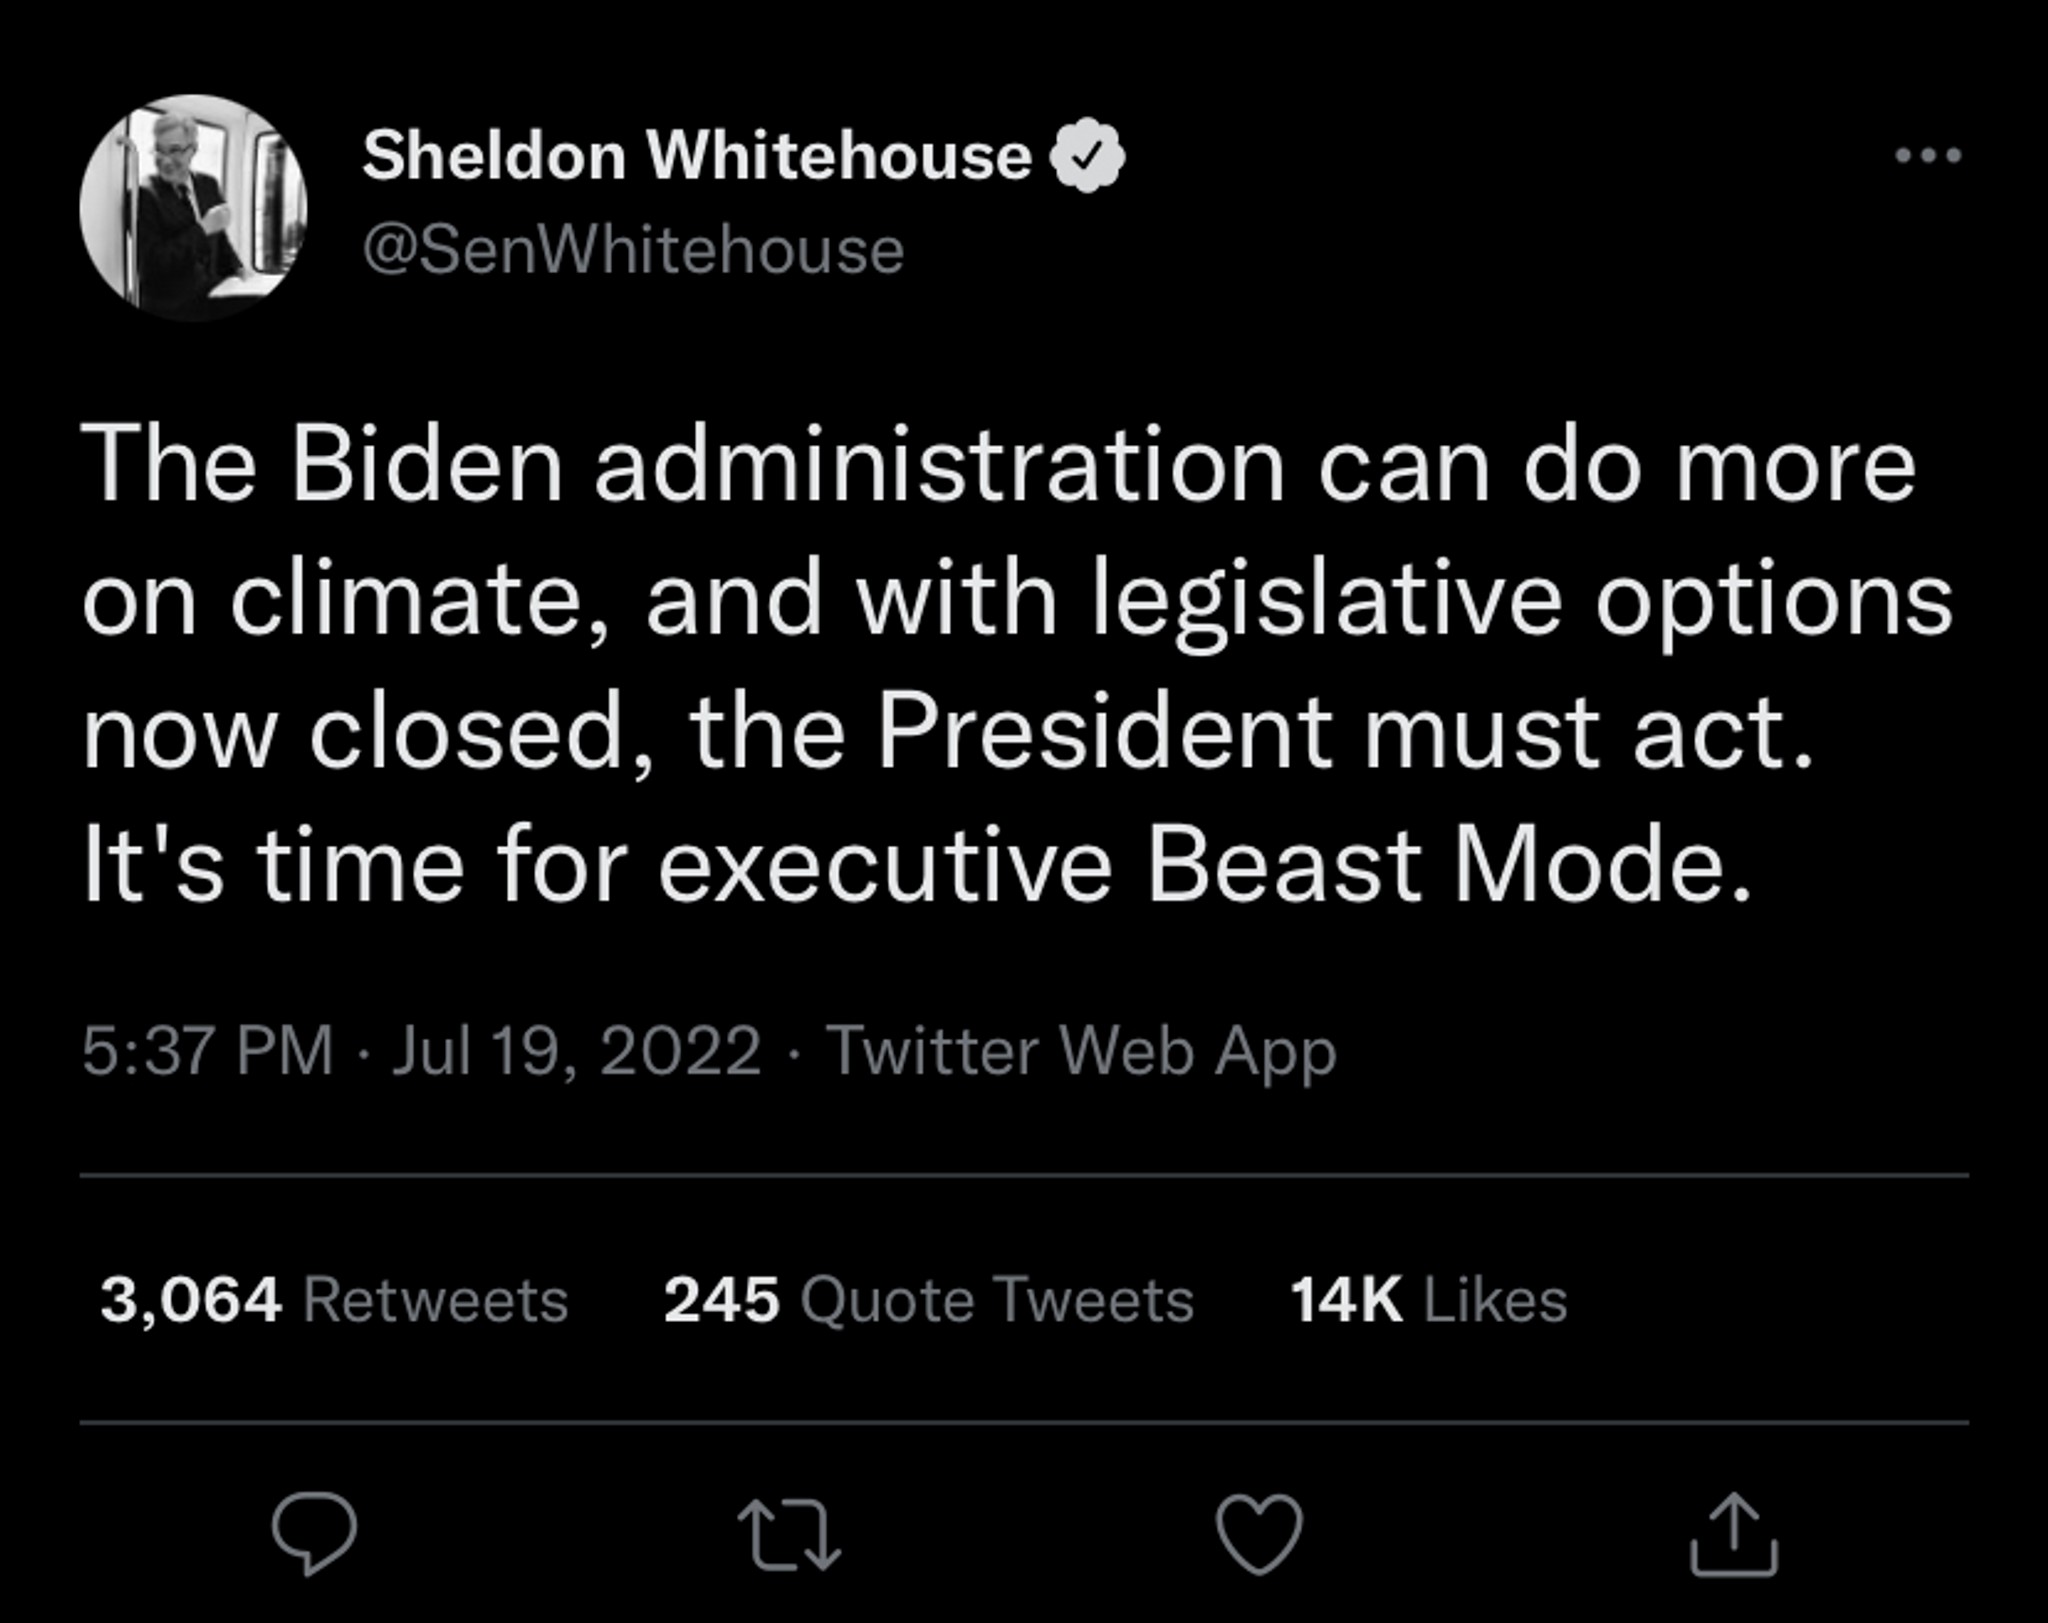Open the @SenWhitehouse handle link
This screenshot has width=2048, height=1623.
(633, 249)
